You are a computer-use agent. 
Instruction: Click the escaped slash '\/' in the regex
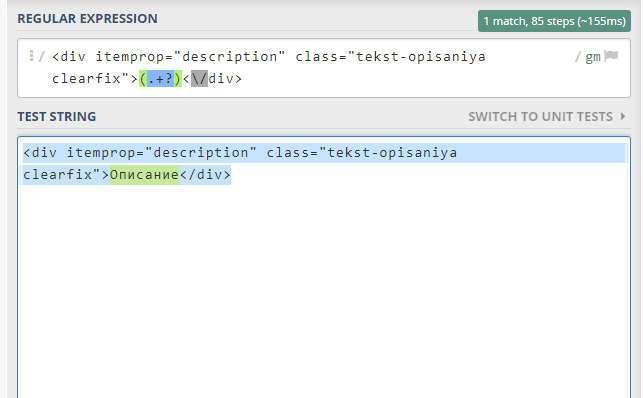[x=199, y=78]
